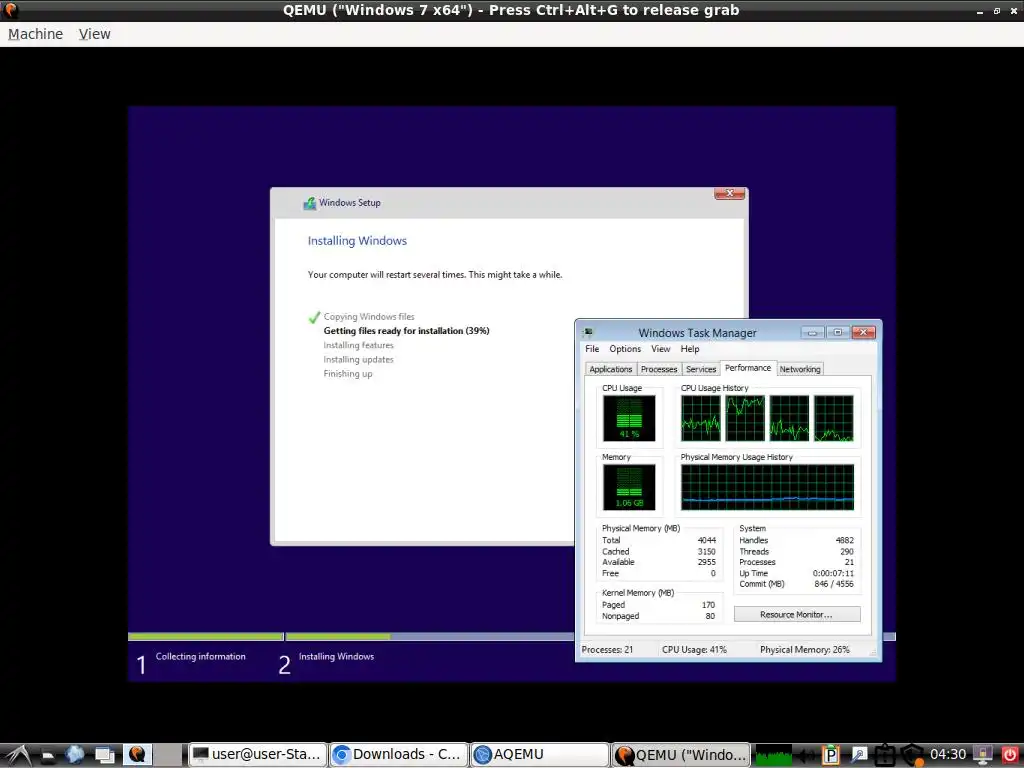Open Task Manager Help menu
Image resolution: width=1024 pixels, height=768 pixels.
[690, 349]
